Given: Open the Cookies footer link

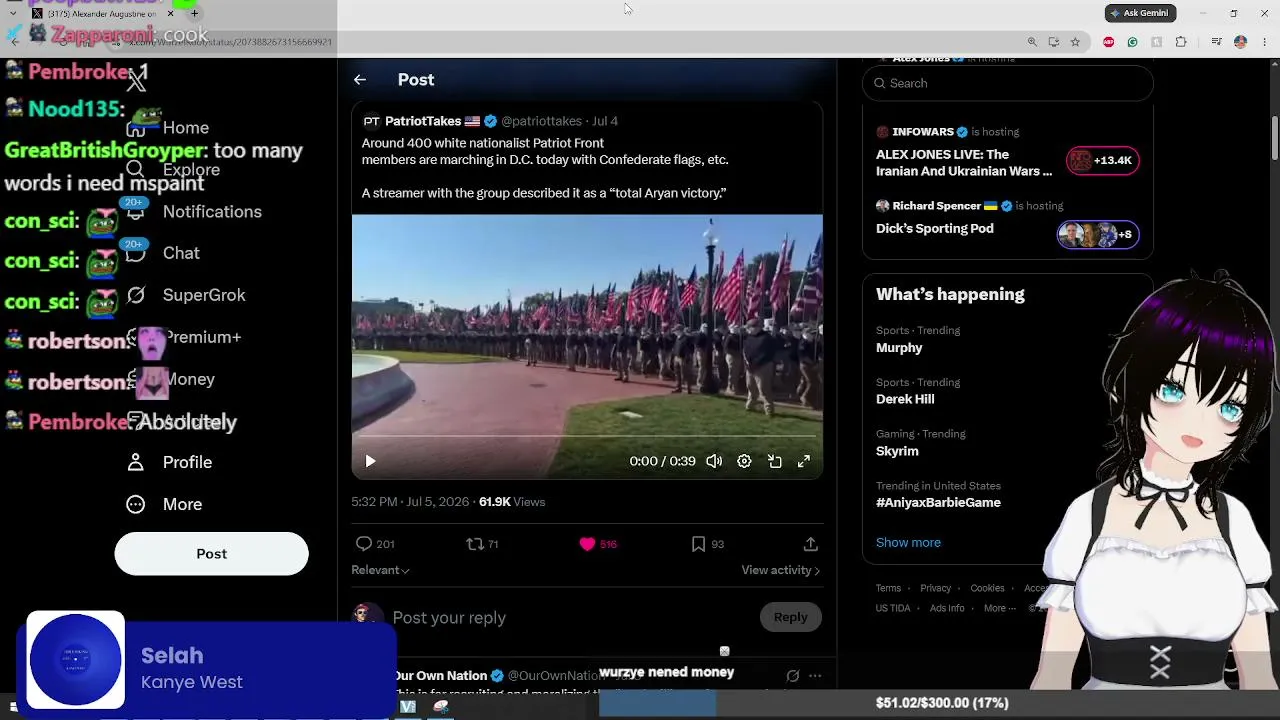Looking at the screenshot, I should point(987,588).
